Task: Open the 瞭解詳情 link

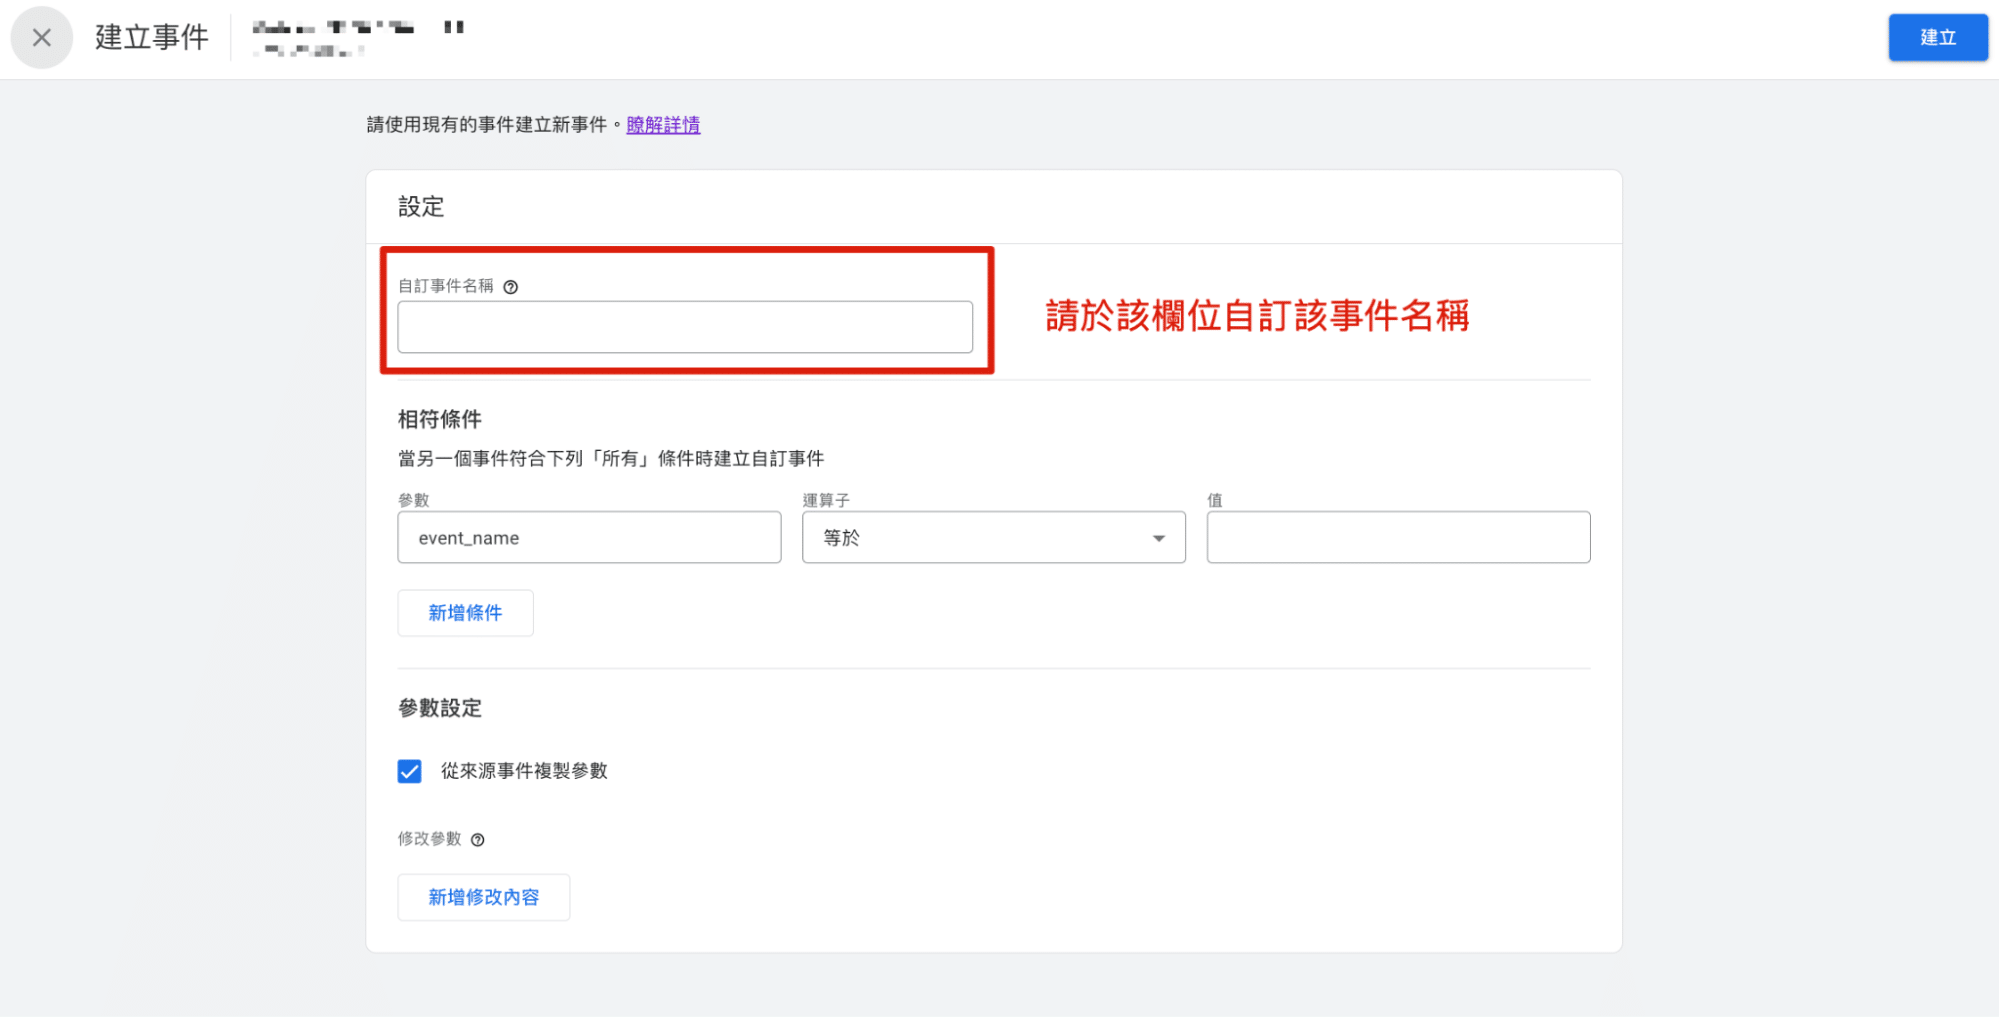Action: pos(663,125)
